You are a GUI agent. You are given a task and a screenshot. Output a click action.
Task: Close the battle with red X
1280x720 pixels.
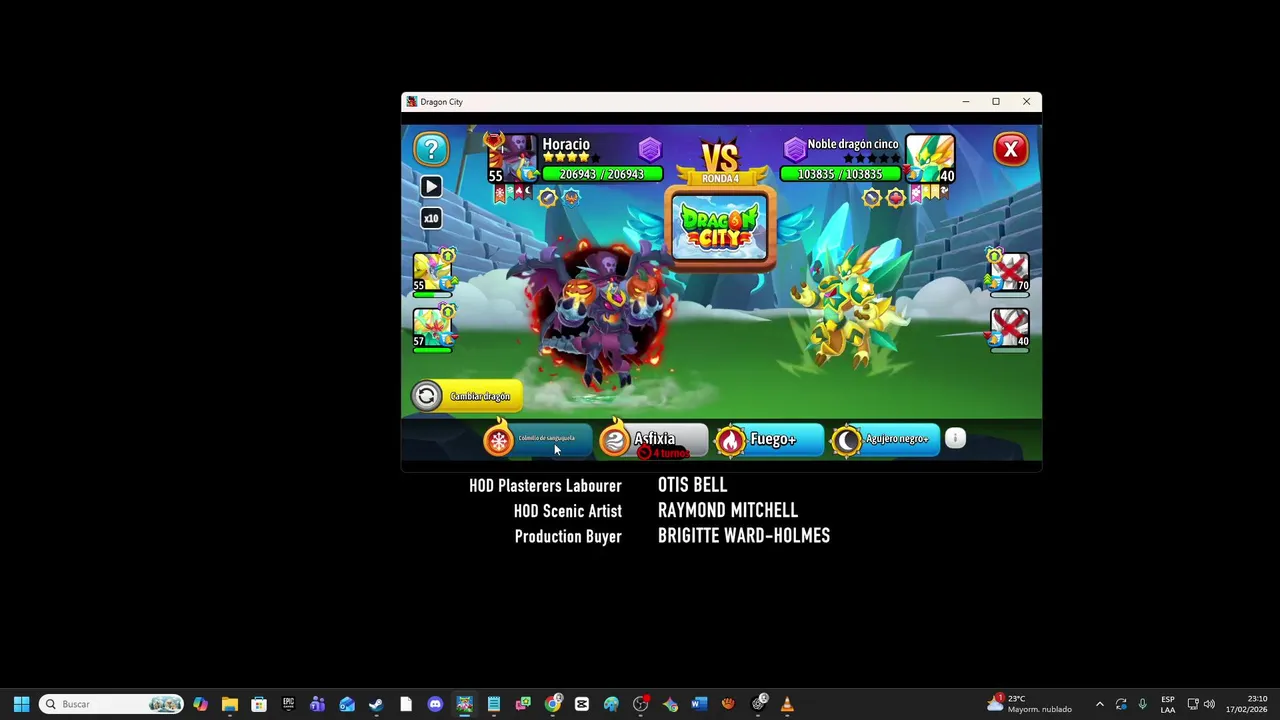tap(1010, 149)
